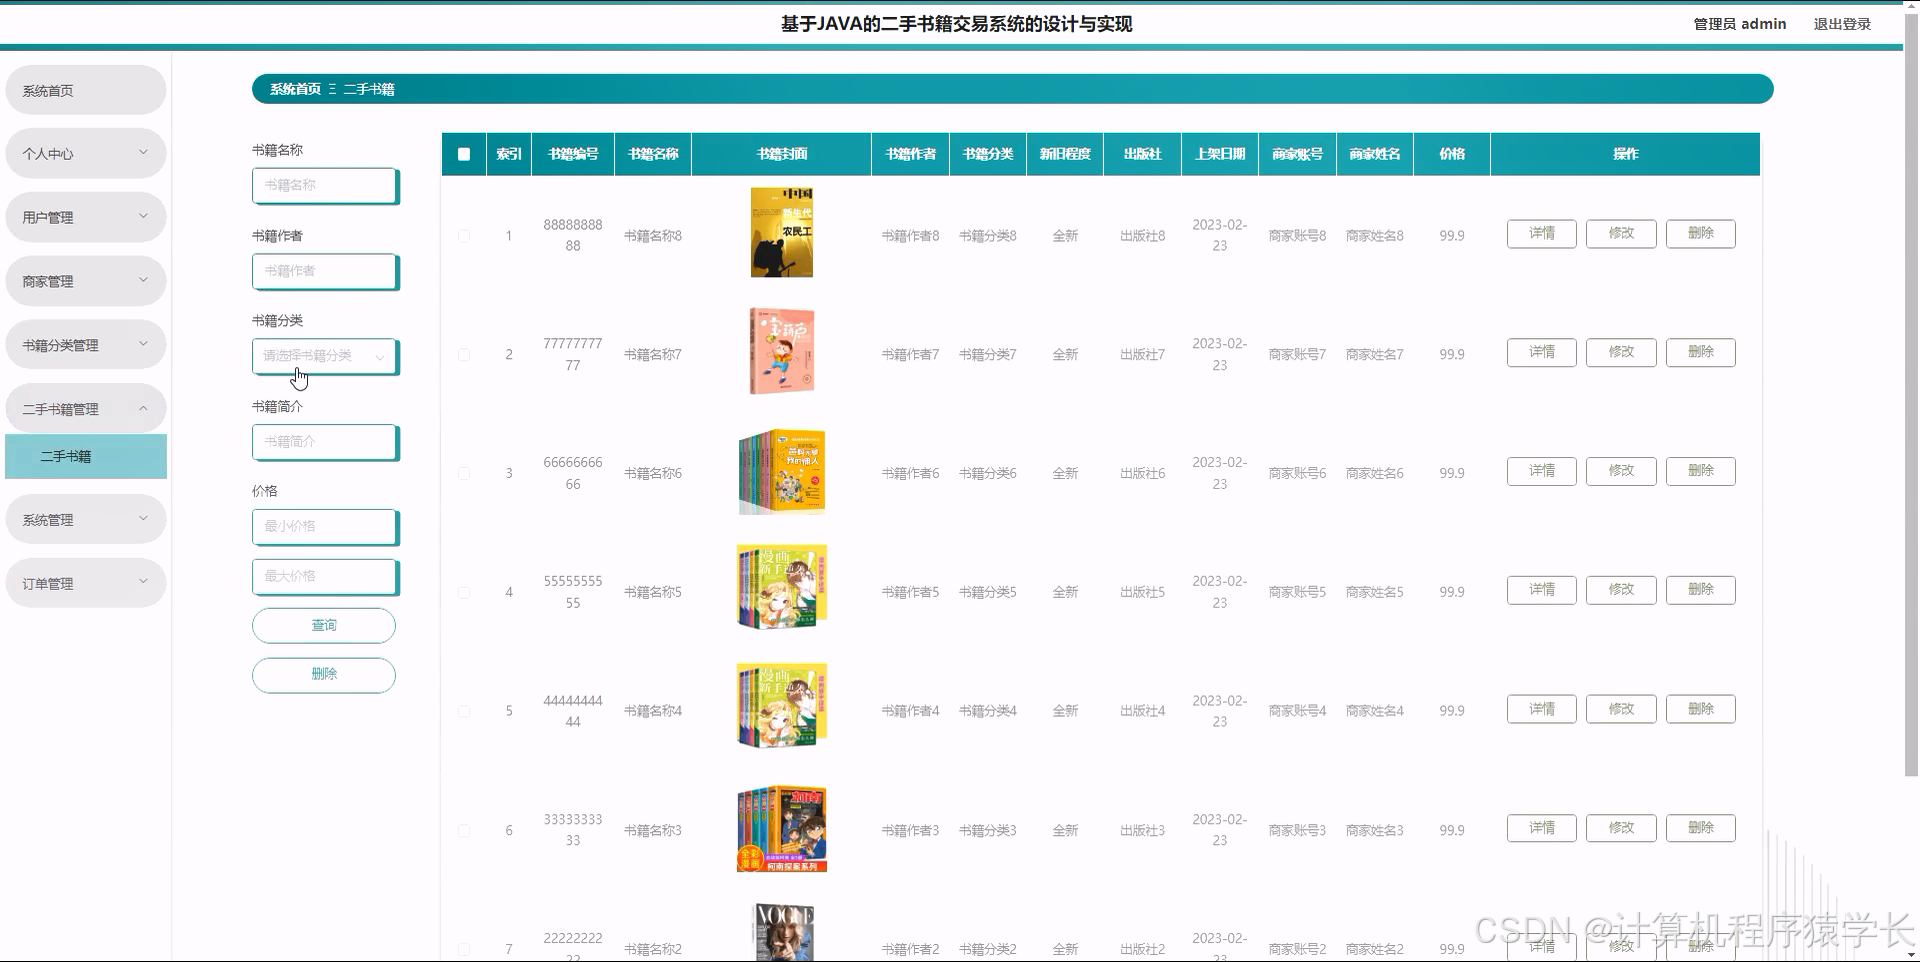Toggle the select-all checkbox in table header
Screen dimensions: 1920x962
[x=463, y=153]
